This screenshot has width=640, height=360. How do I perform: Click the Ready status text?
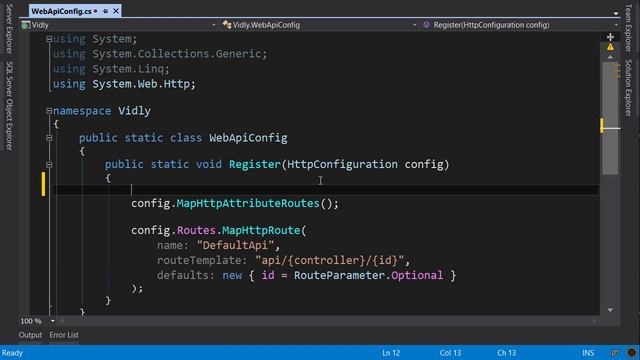(x=12, y=353)
